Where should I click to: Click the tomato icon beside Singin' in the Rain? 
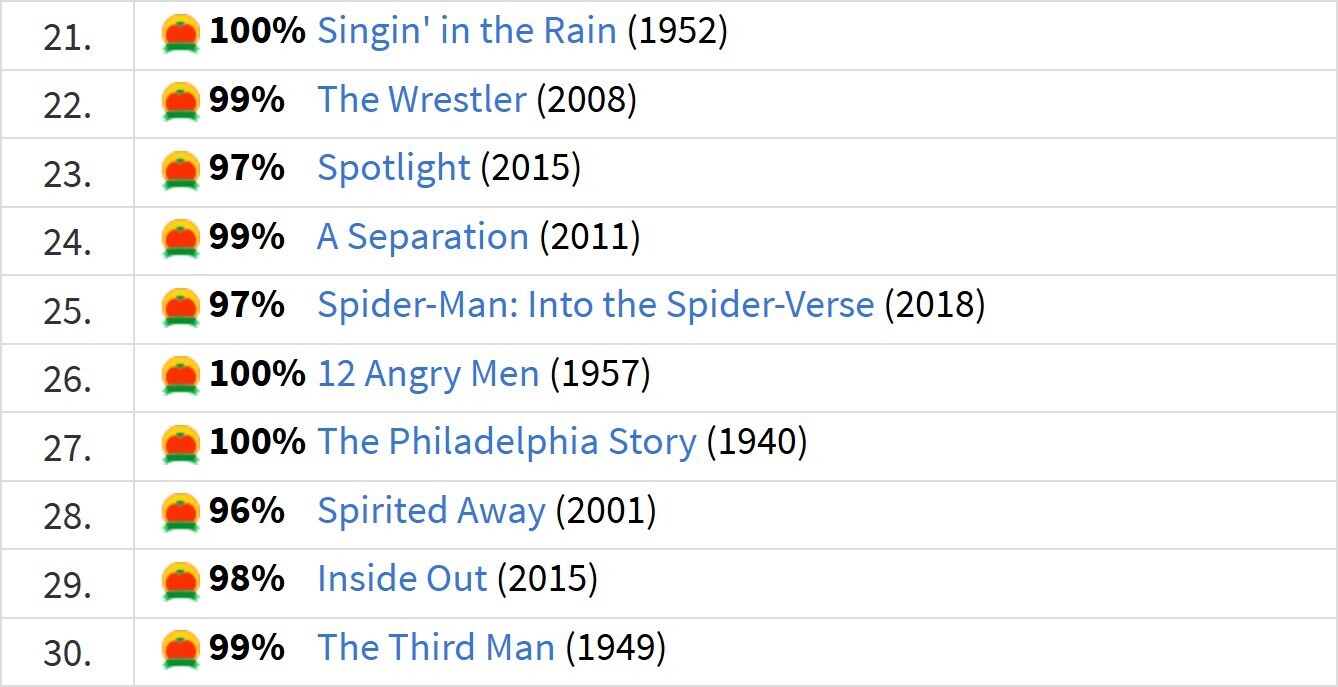coord(181,34)
